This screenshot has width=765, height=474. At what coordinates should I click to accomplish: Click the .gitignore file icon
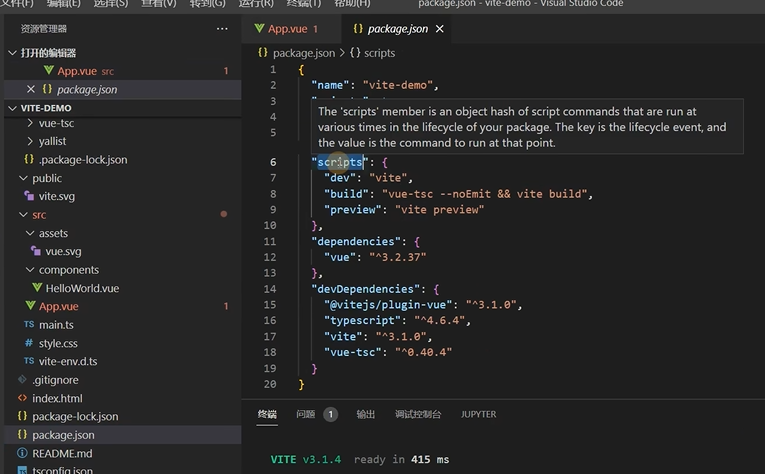coord(22,379)
